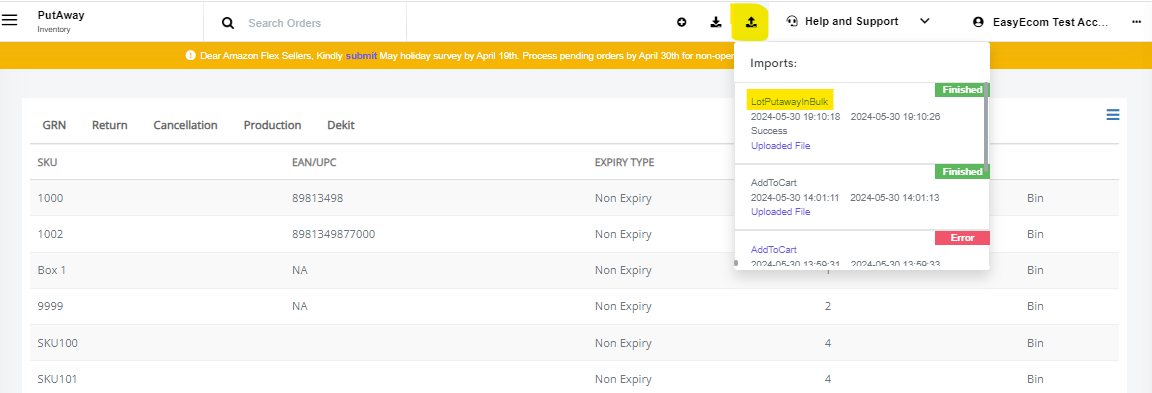The width and height of the screenshot is (1152, 393).
Task: Click the Search Orders input field
Action: pyautogui.click(x=323, y=24)
